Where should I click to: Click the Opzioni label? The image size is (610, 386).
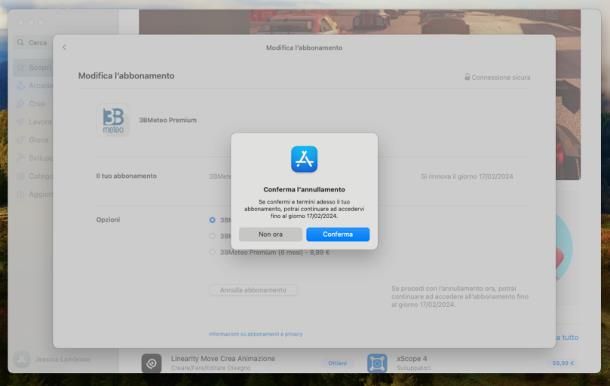point(108,220)
